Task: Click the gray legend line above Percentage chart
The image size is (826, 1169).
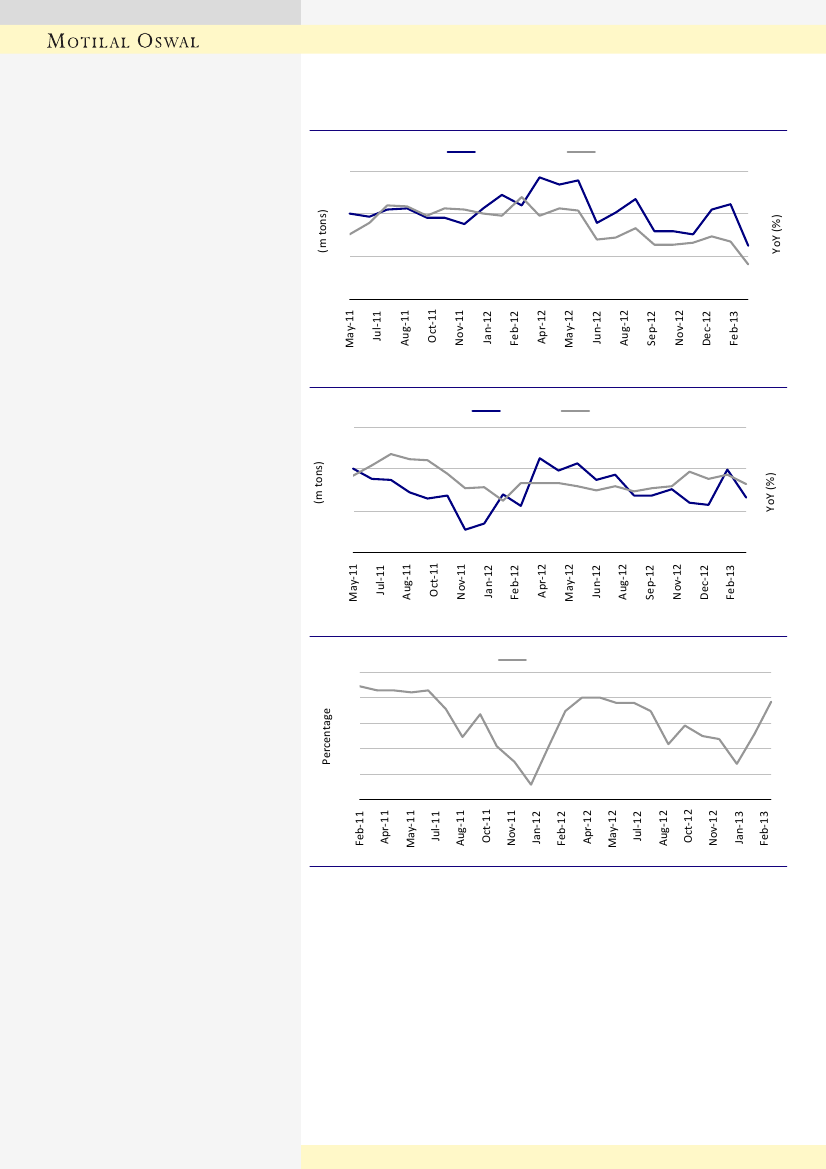Action: click(x=512, y=660)
